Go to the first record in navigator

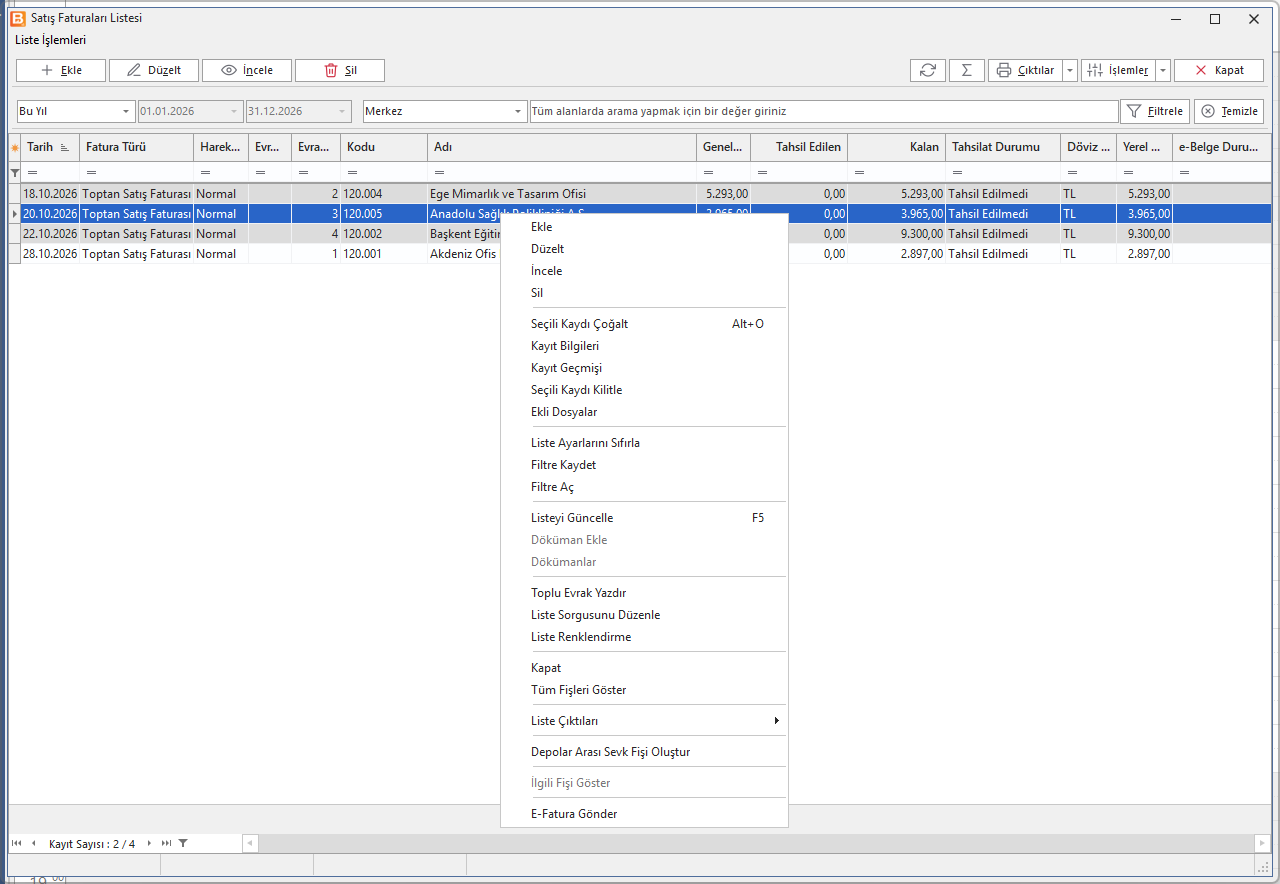tap(17, 843)
